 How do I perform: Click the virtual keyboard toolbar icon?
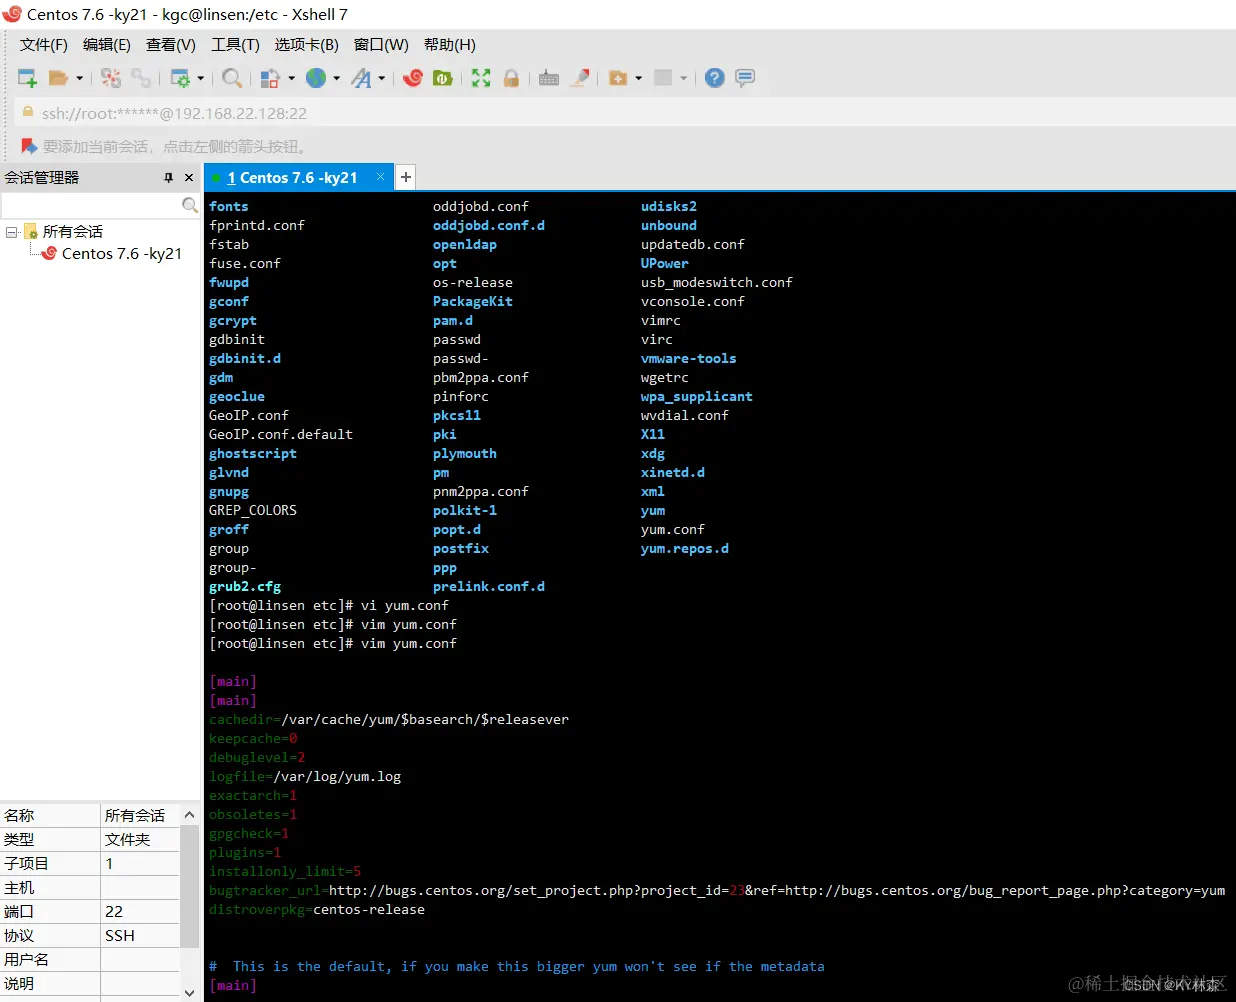(548, 78)
